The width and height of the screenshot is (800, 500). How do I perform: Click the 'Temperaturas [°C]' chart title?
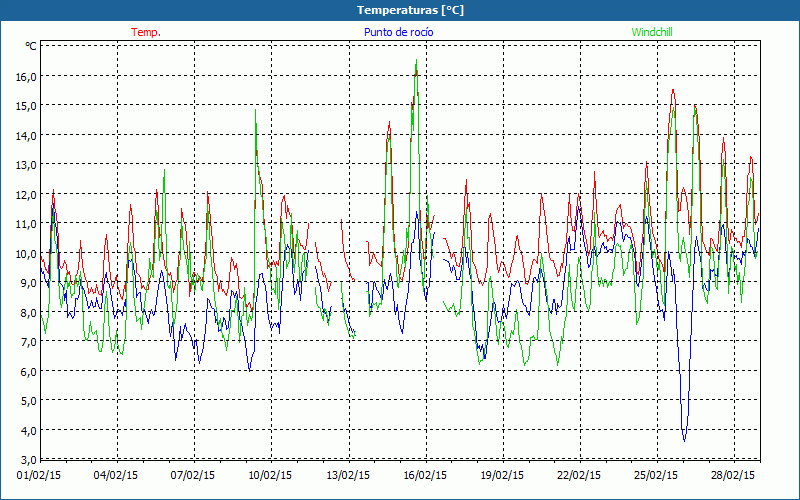point(410,10)
